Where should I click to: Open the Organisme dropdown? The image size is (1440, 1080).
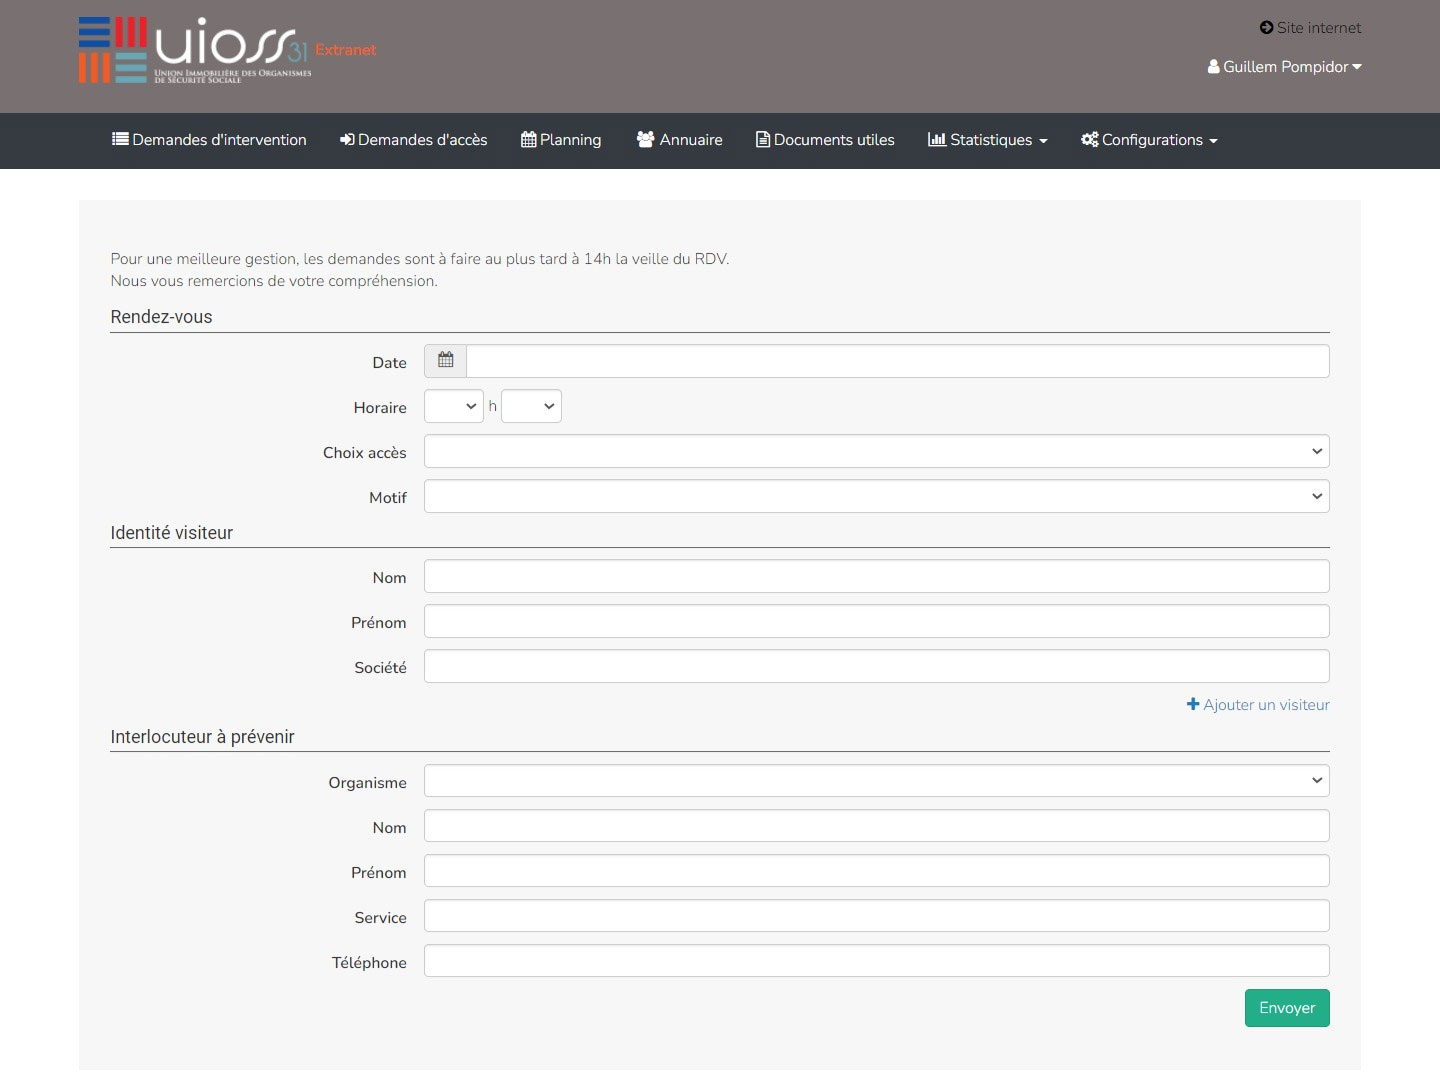(877, 781)
